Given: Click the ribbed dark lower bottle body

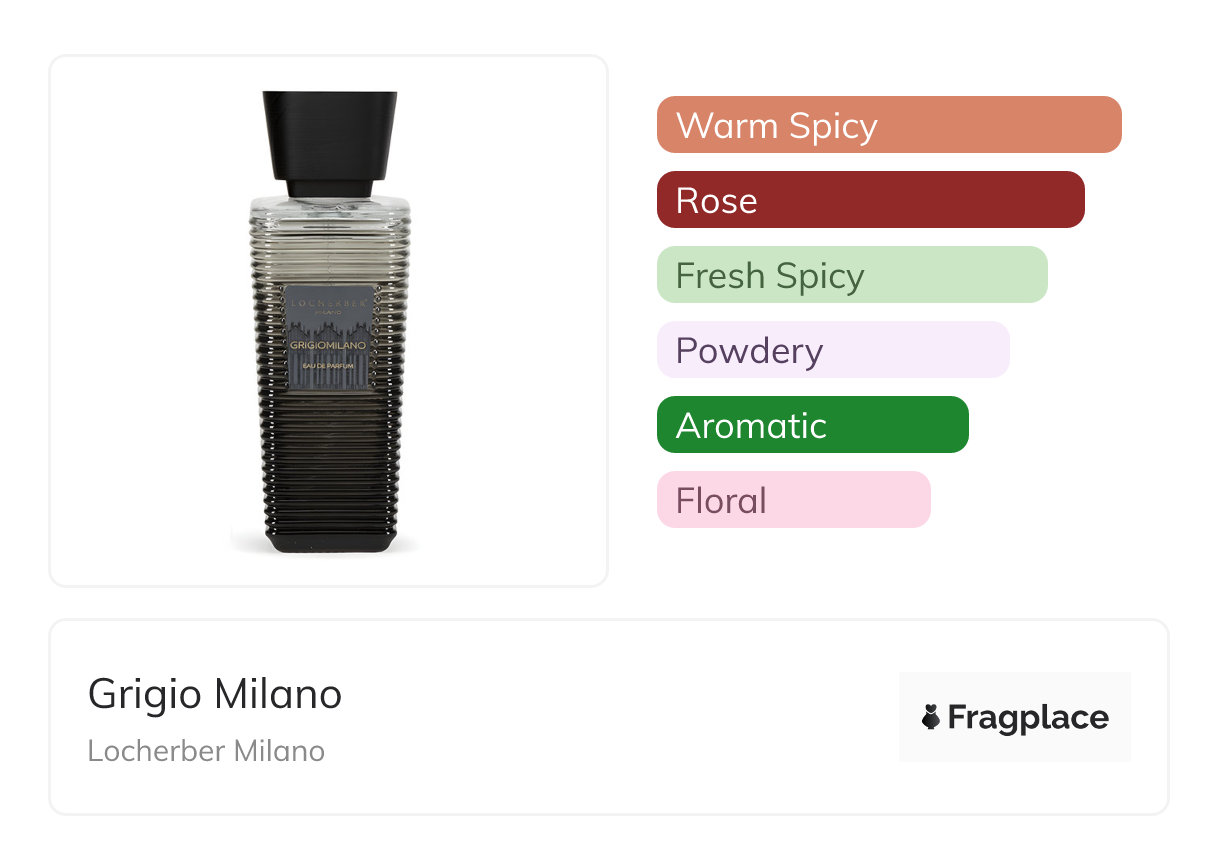Looking at the screenshot, I should coord(330,460).
